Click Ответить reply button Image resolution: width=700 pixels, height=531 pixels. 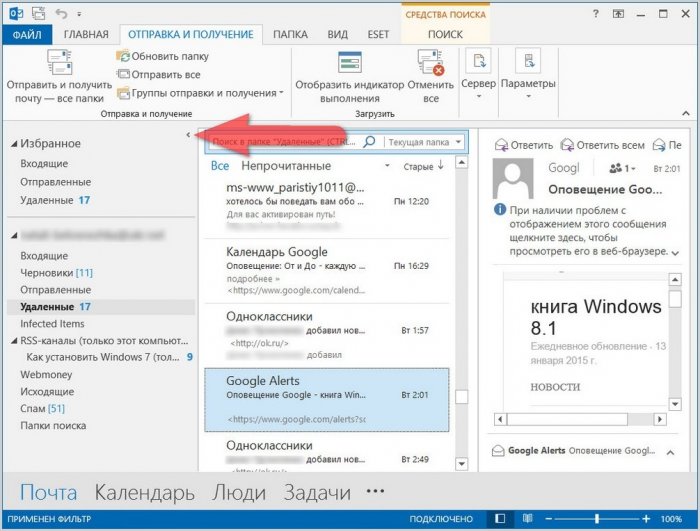524,145
